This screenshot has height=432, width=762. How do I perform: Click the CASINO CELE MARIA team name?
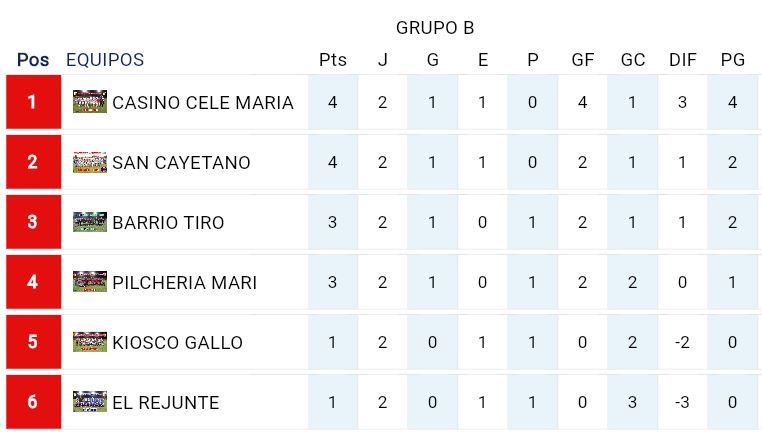tap(203, 103)
